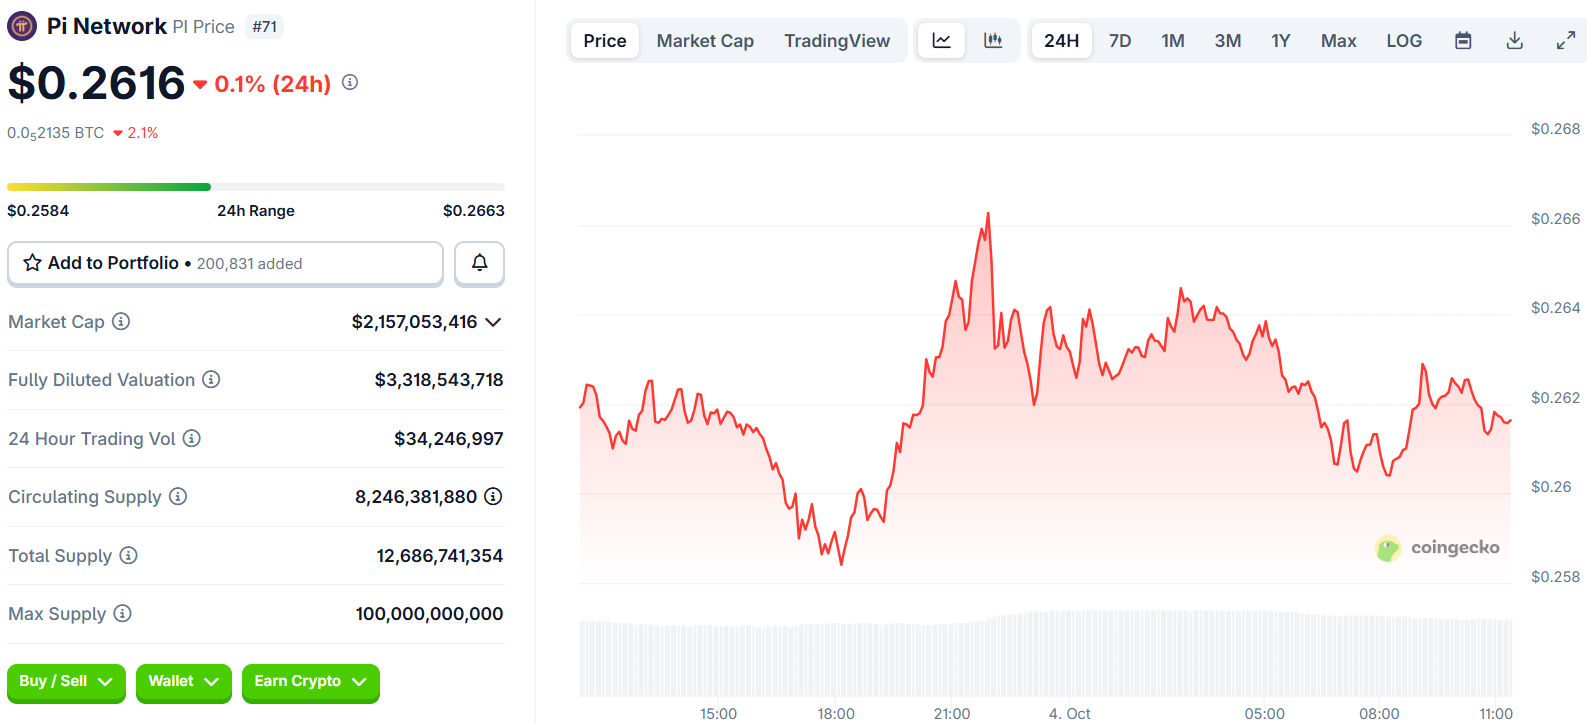This screenshot has width=1587, height=723.
Task: Open the Buy / Sell dropdown
Action: [66, 682]
